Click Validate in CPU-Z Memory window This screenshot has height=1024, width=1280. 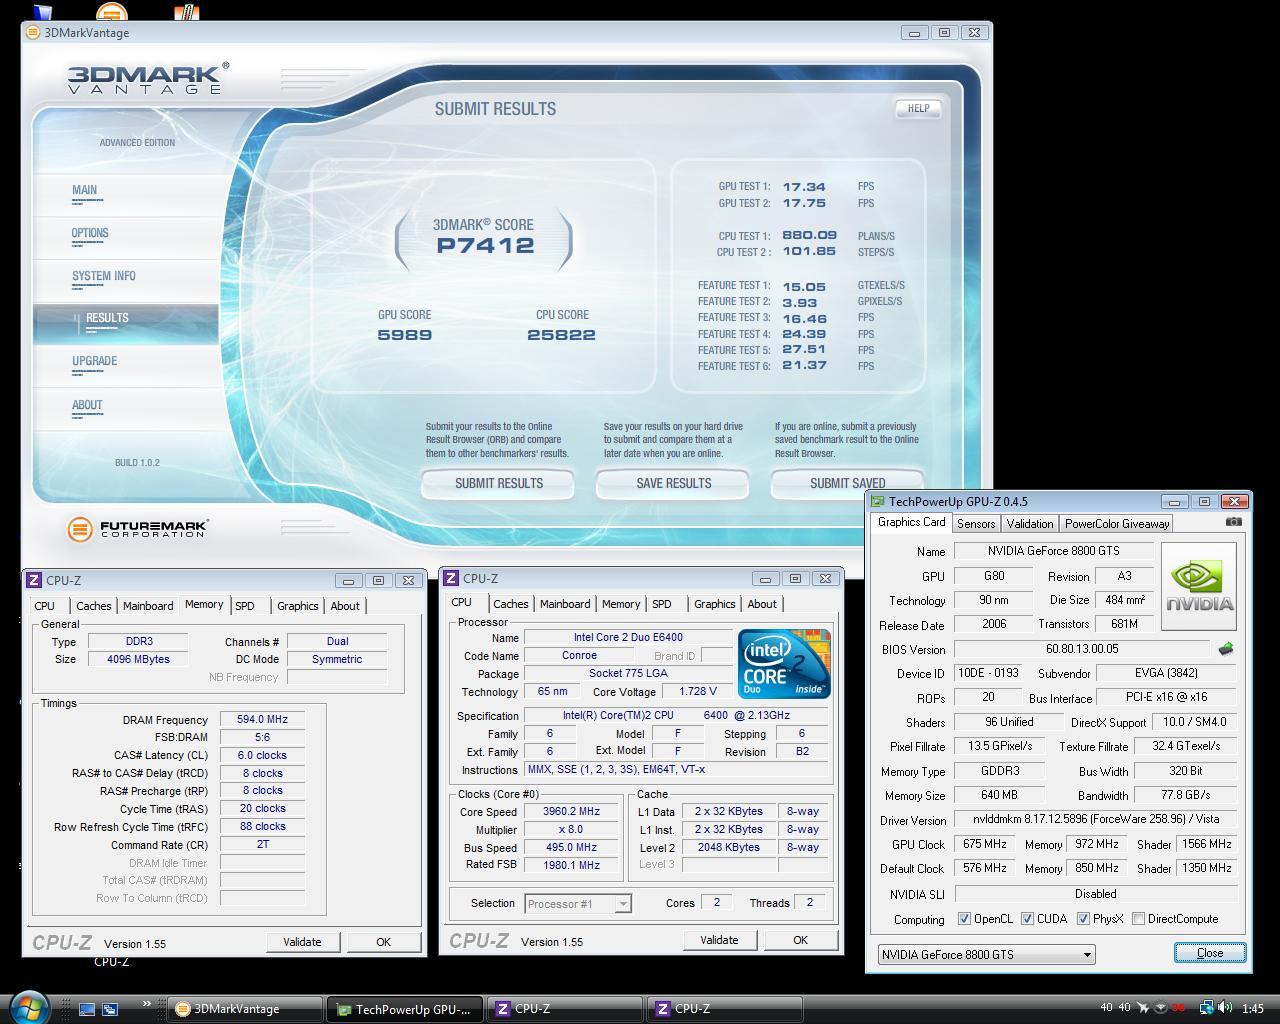pos(302,942)
